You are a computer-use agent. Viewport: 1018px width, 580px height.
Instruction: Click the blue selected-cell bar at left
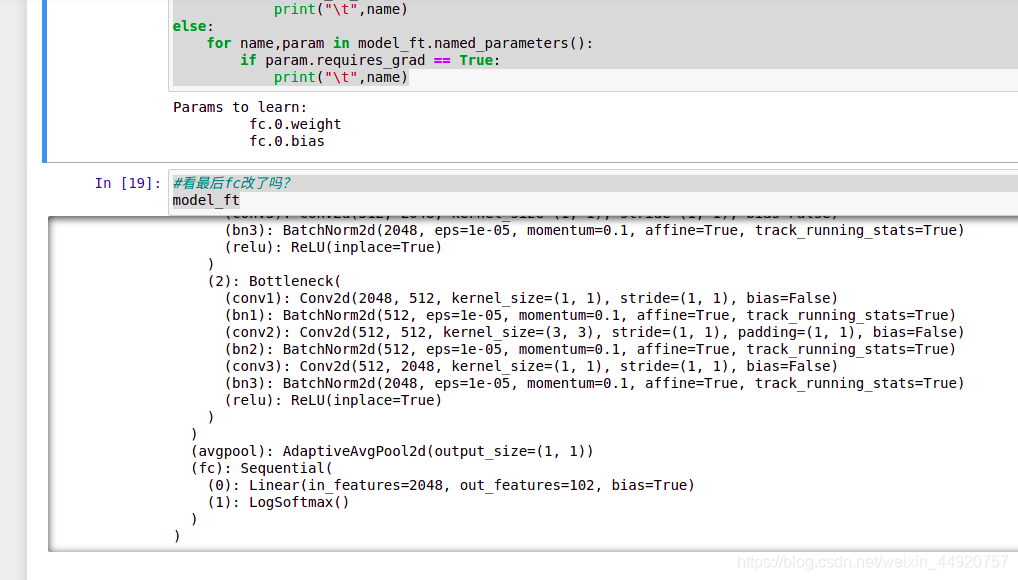pos(45,81)
